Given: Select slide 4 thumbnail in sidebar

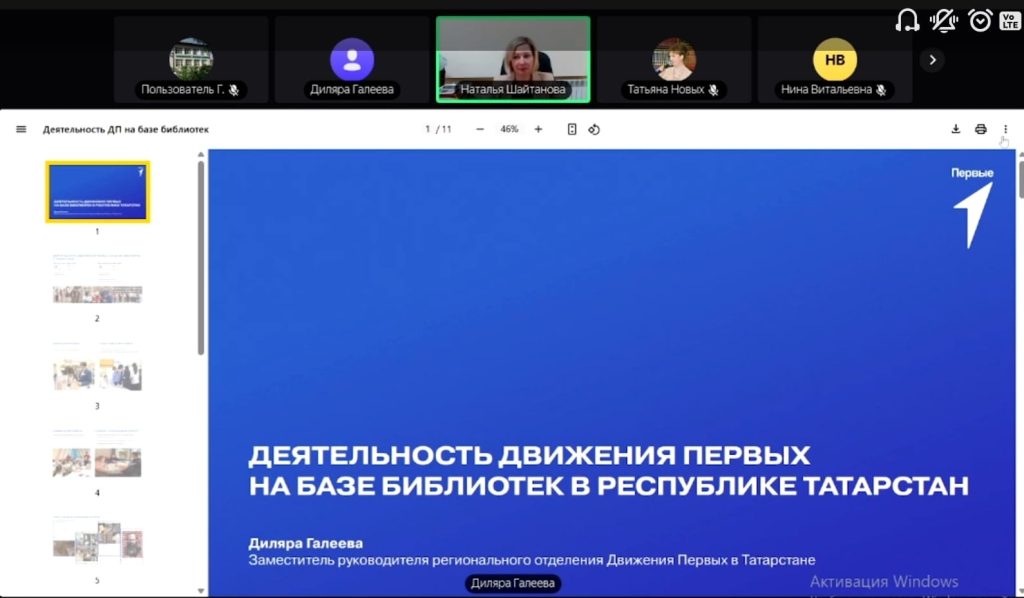Looking at the screenshot, I should pyautogui.click(x=97, y=455).
